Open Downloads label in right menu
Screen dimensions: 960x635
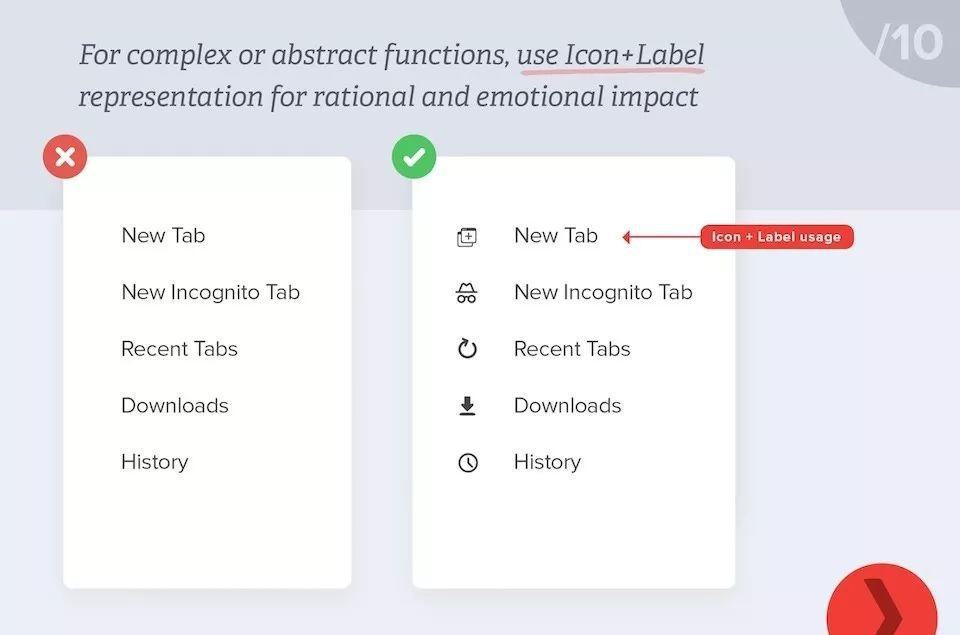(x=567, y=405)
